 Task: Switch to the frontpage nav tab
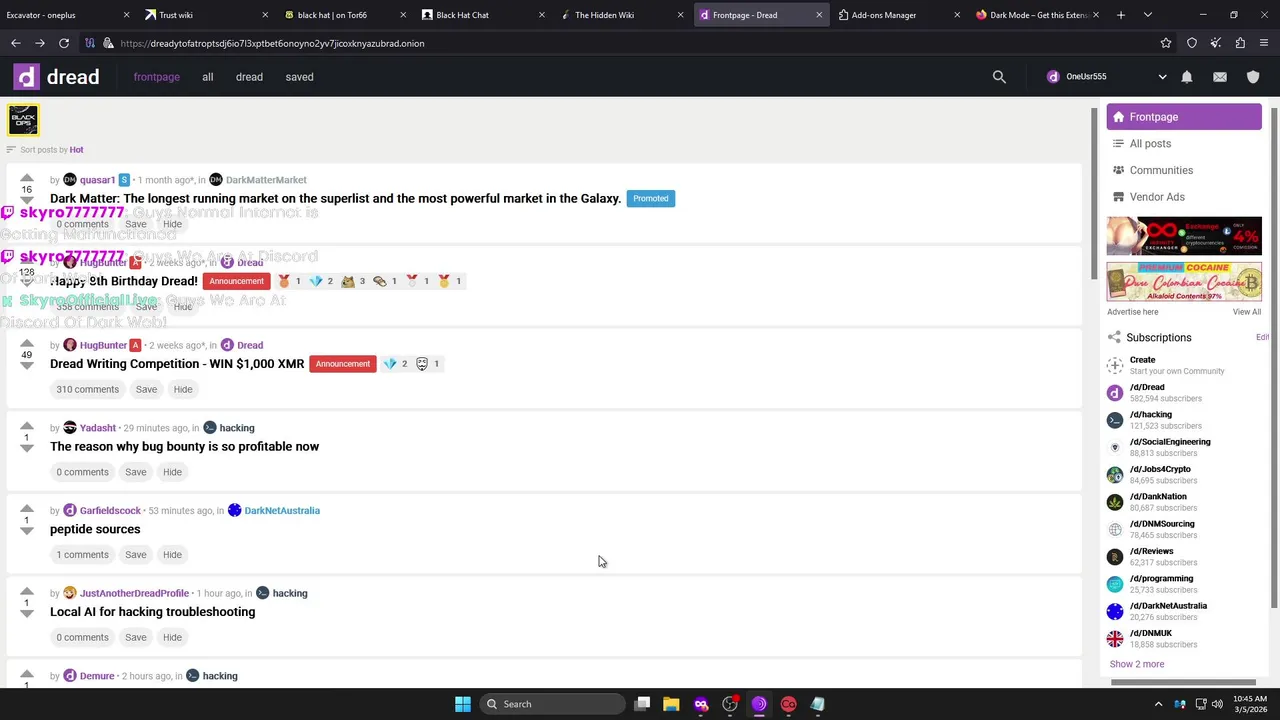tap(157, 77)
